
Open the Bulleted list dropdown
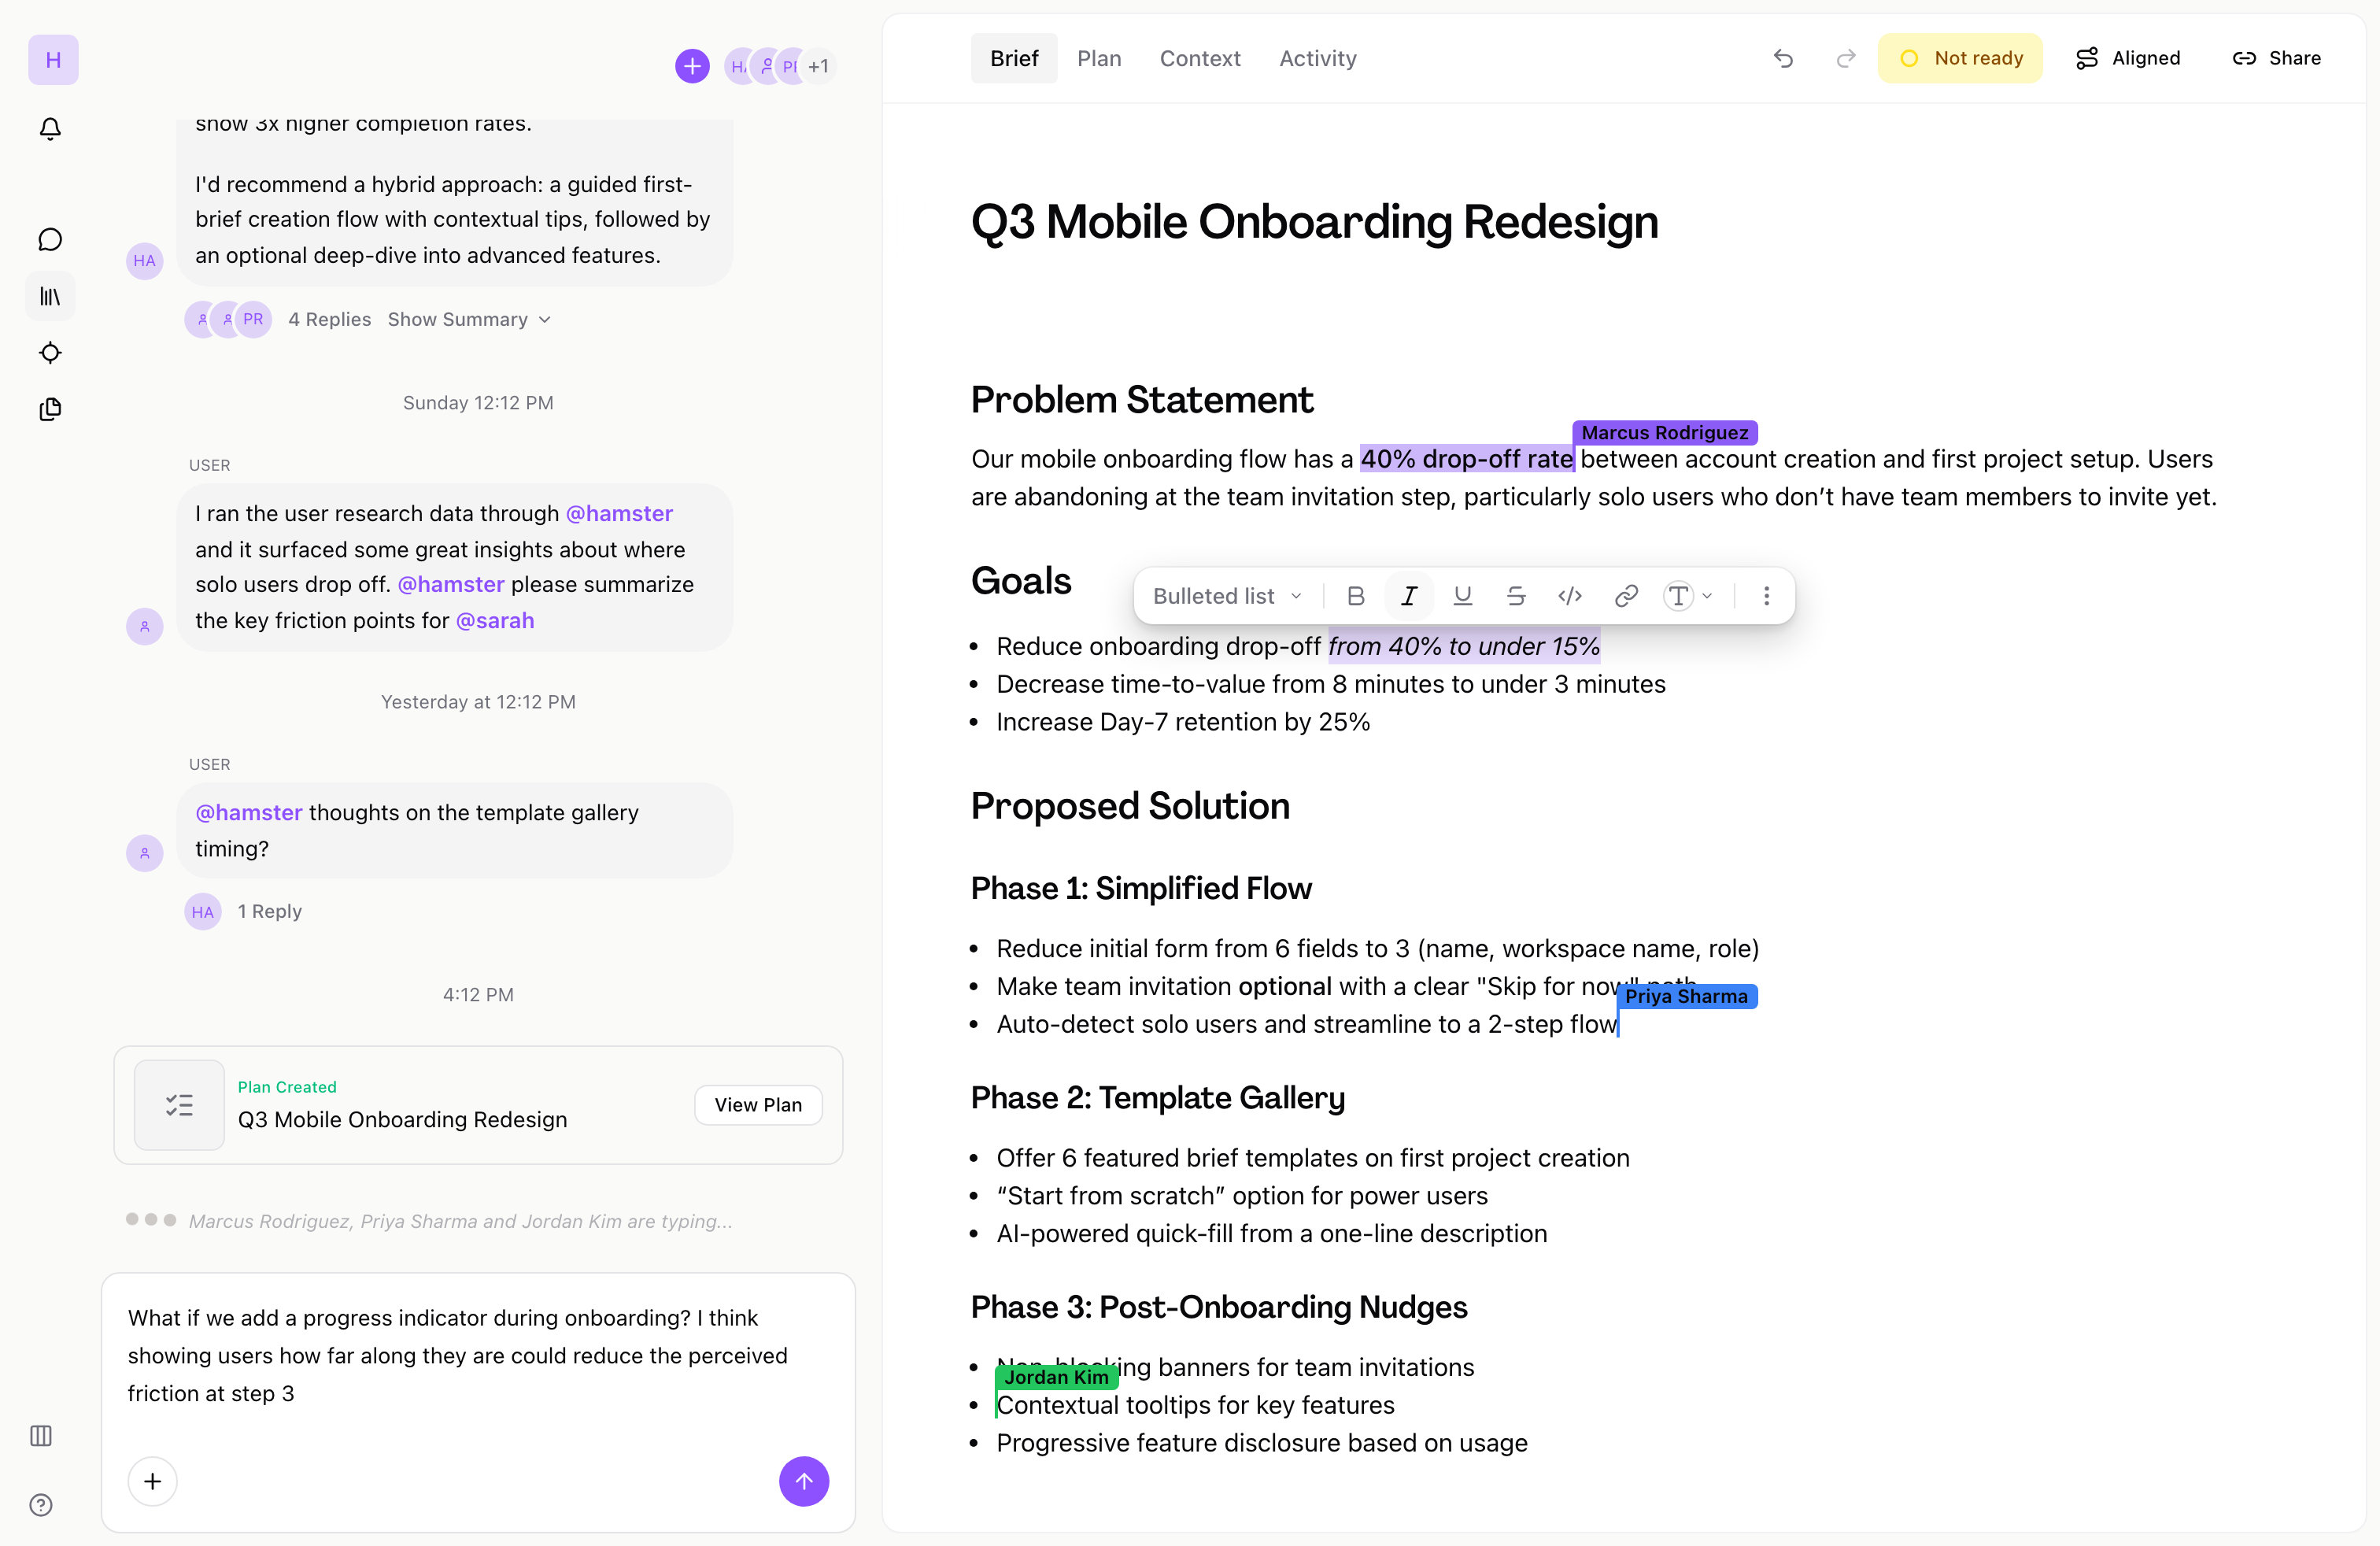(x=1226, y=595)
